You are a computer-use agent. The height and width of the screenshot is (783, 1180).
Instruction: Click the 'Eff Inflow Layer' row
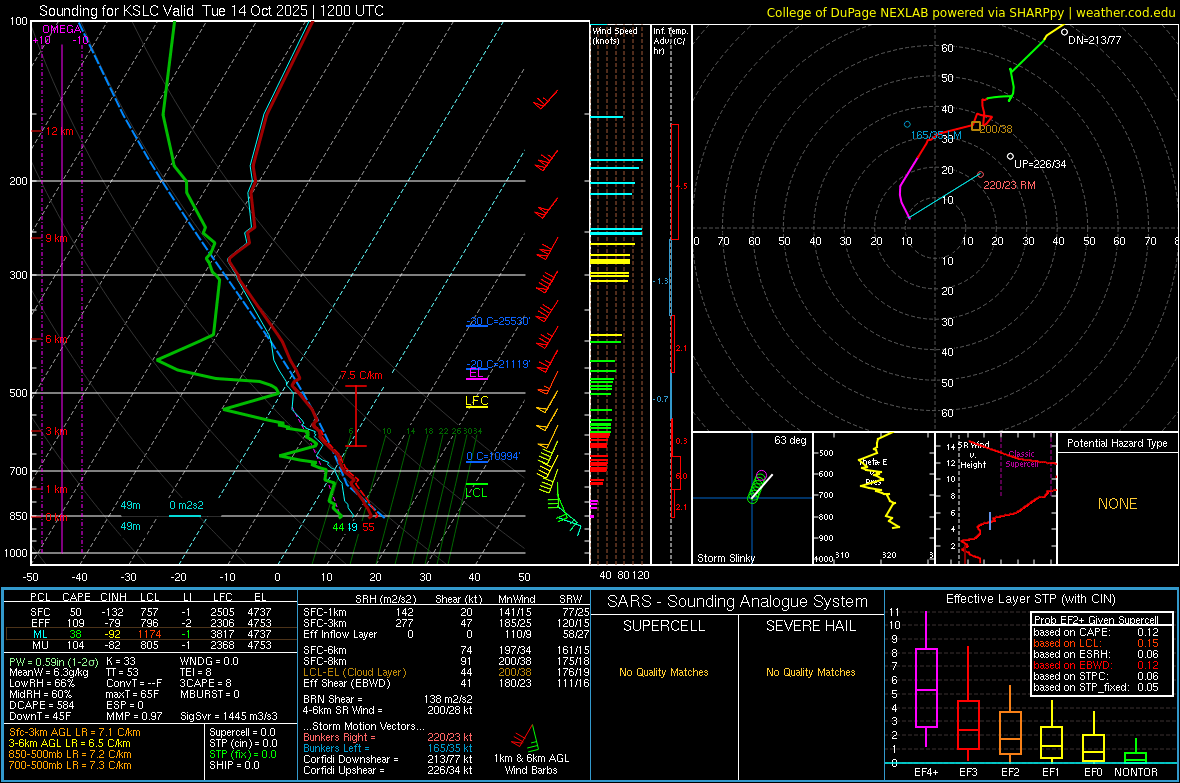pyautogui.click(x=446, y=634)
